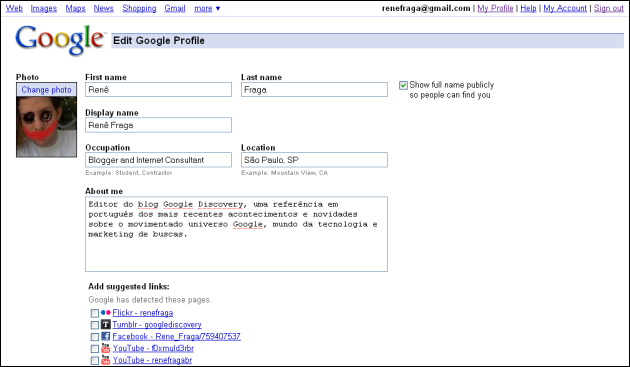Open Gmail from the top navigation
Viewport: 630px width, 367px height.
(x=175, y=8)
